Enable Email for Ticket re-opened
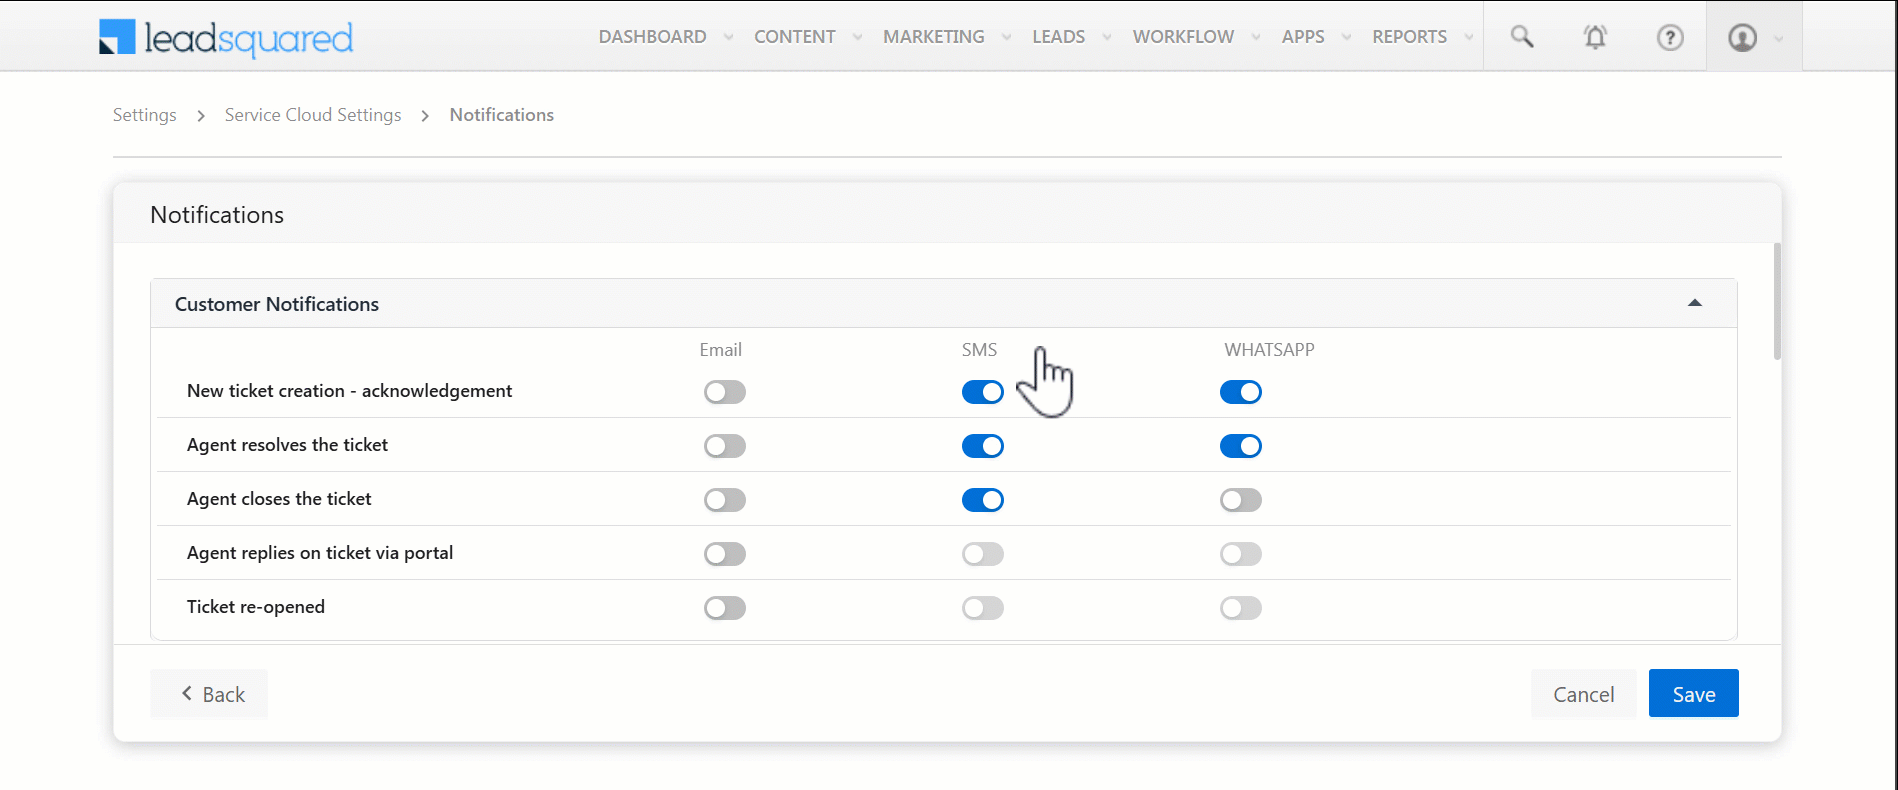This screenshot has height=790, width=1898. 724,608
